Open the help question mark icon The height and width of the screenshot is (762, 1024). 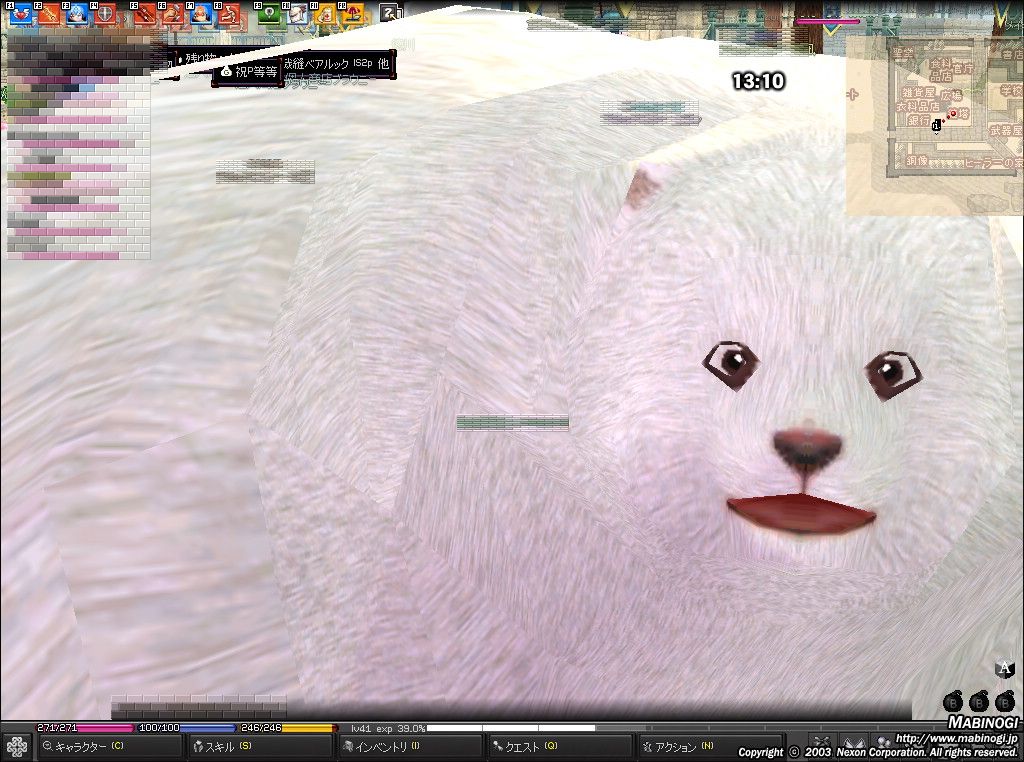pos(390,12)
